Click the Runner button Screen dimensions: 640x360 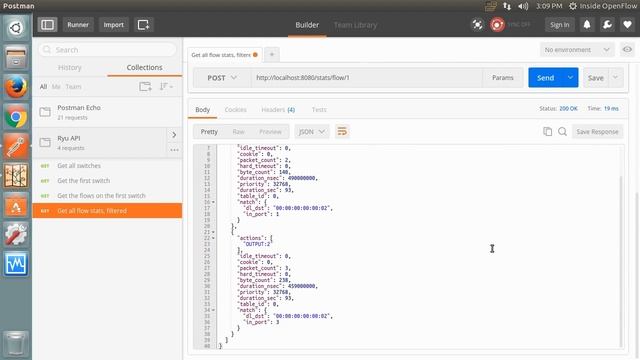(x=78, y=25)
